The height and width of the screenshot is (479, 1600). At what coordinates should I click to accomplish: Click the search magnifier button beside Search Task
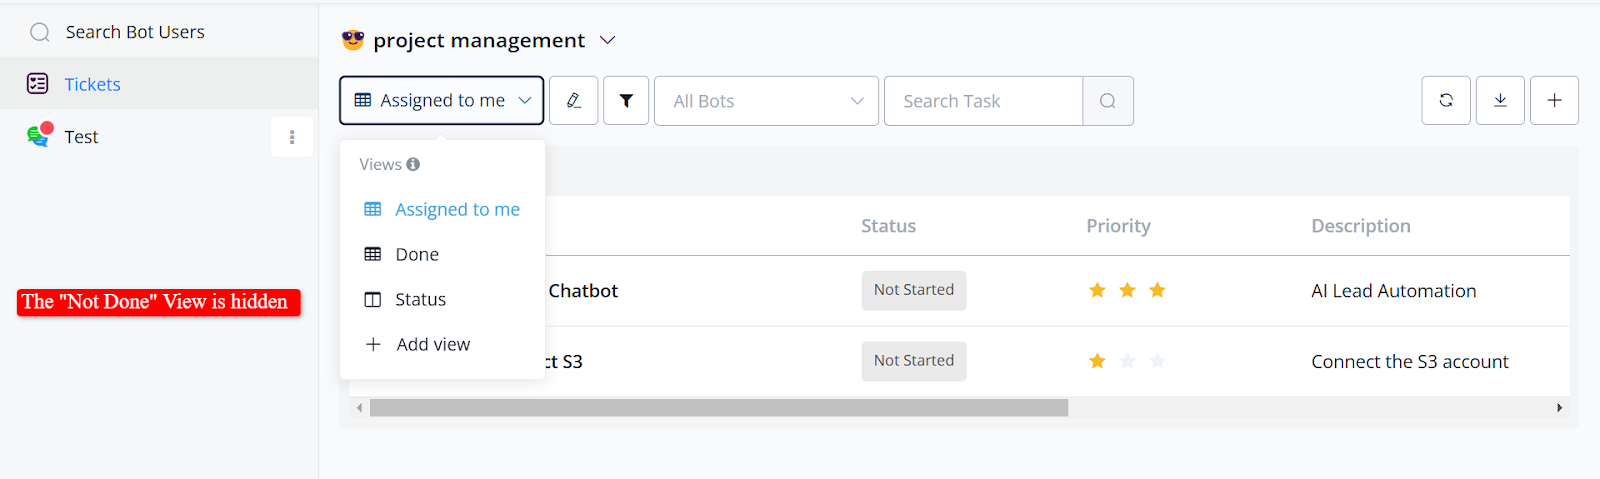click(1108, 101)
